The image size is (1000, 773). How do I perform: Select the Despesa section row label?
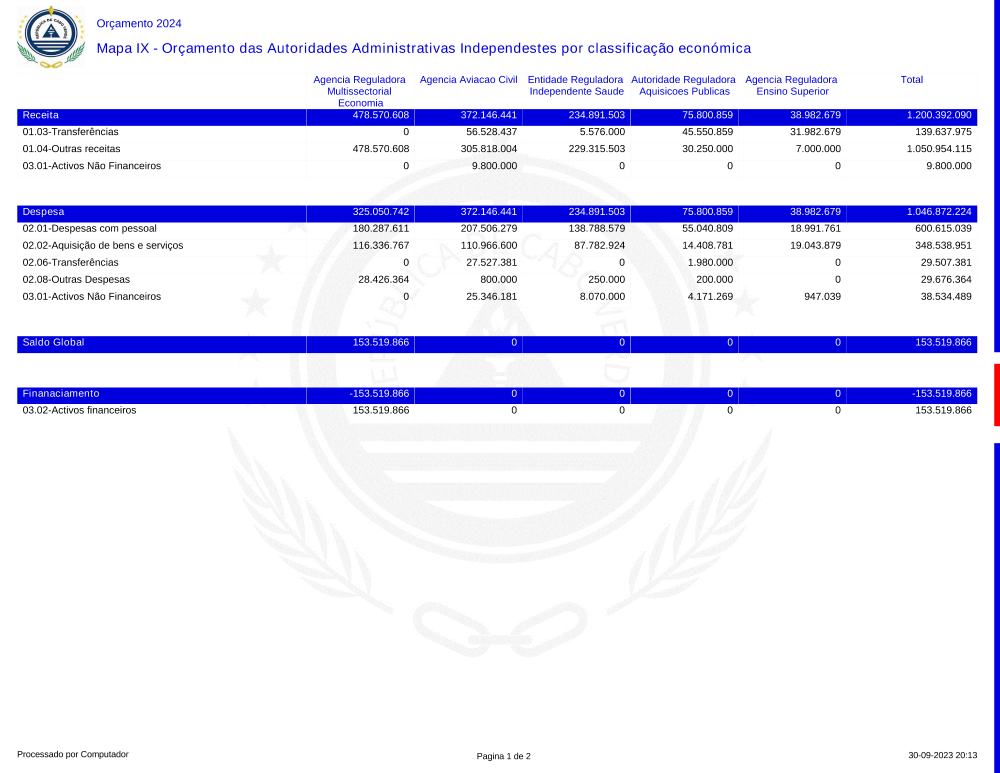coord(43,212)
